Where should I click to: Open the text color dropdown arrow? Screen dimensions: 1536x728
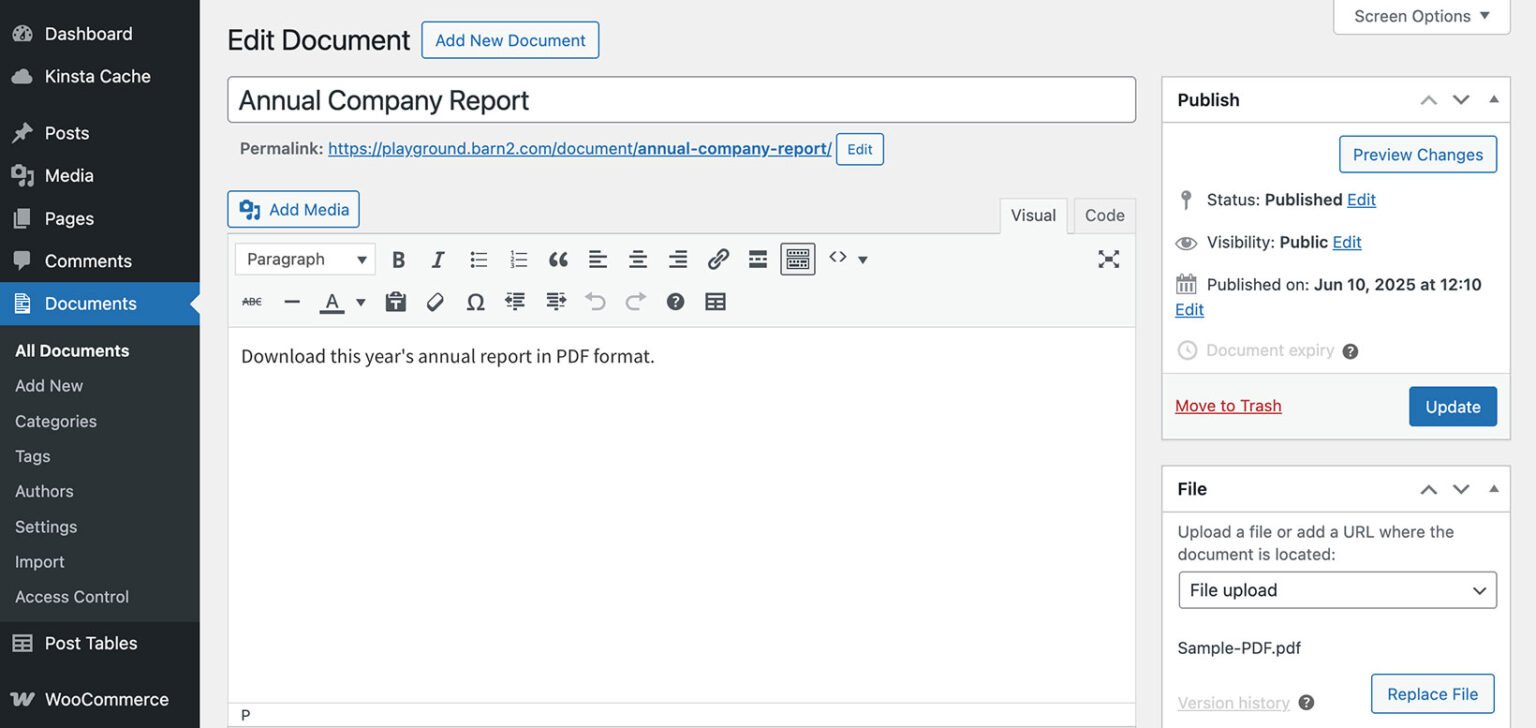tap(360, 301)
